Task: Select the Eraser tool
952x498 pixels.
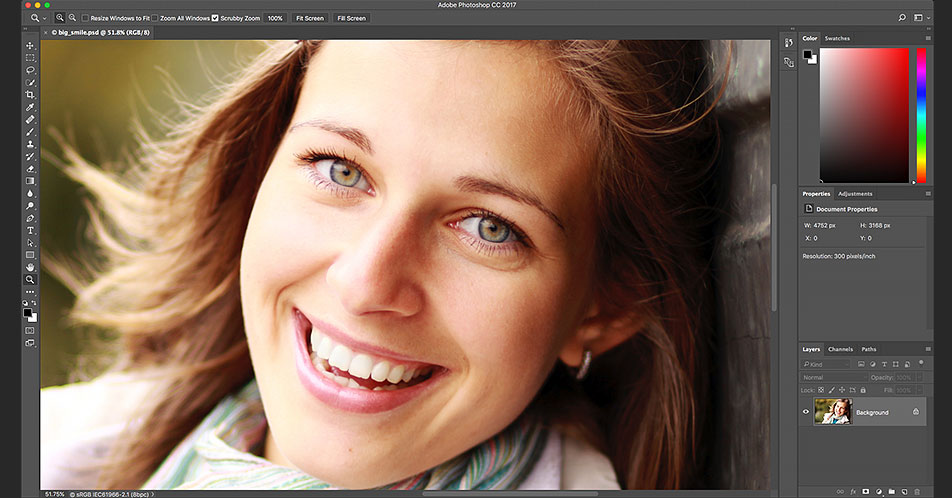Action: (x=30, y=169)
